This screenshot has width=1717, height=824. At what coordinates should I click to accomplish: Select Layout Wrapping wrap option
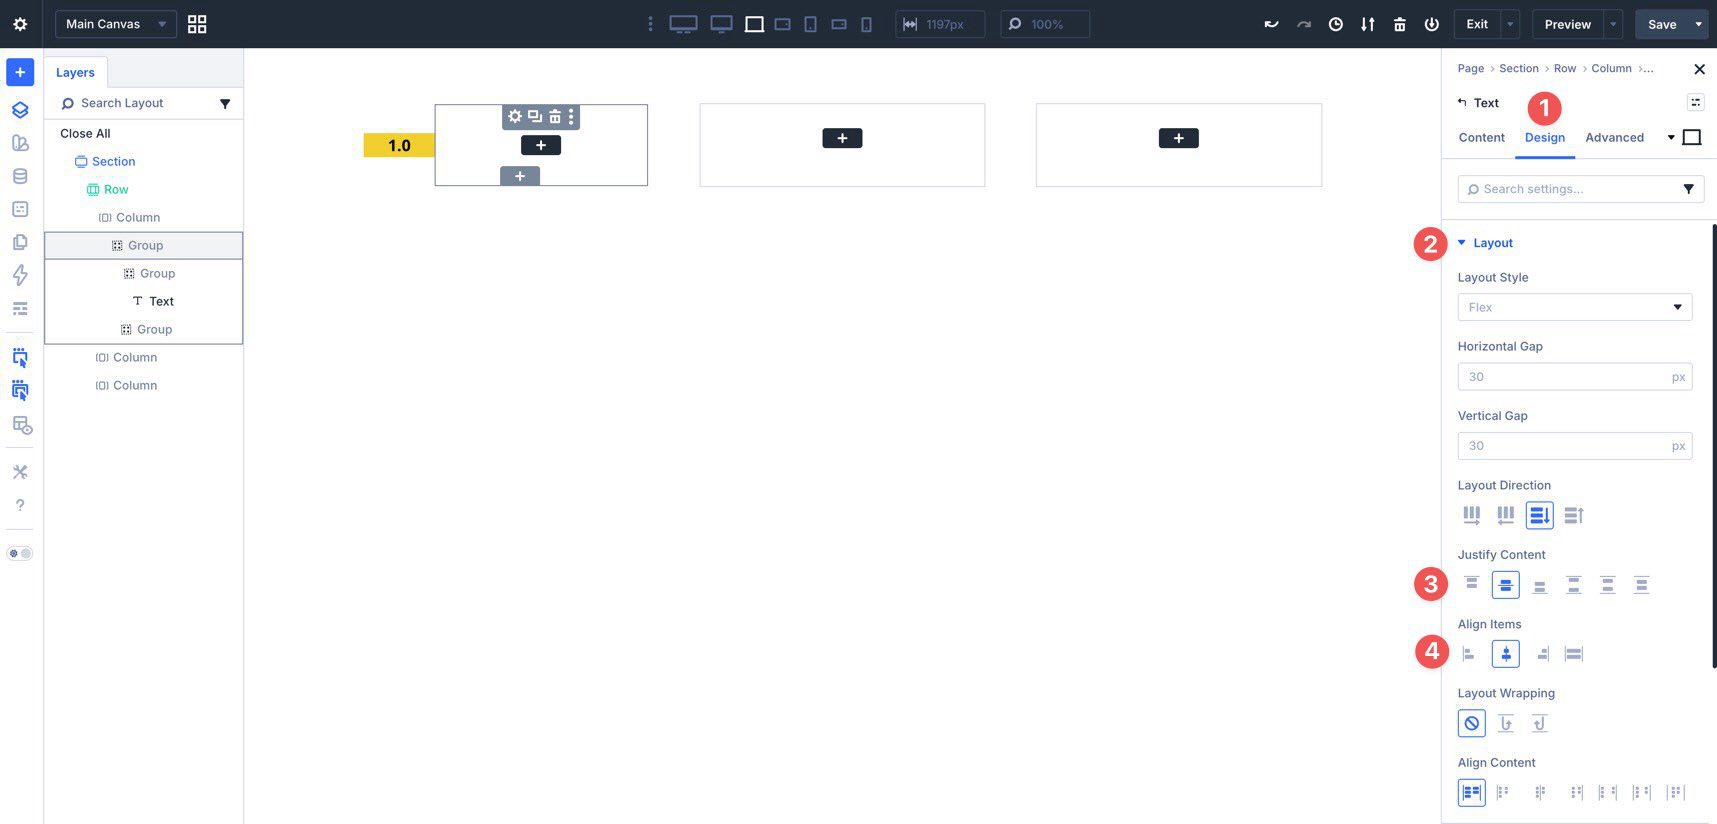tap(1505, 723)
